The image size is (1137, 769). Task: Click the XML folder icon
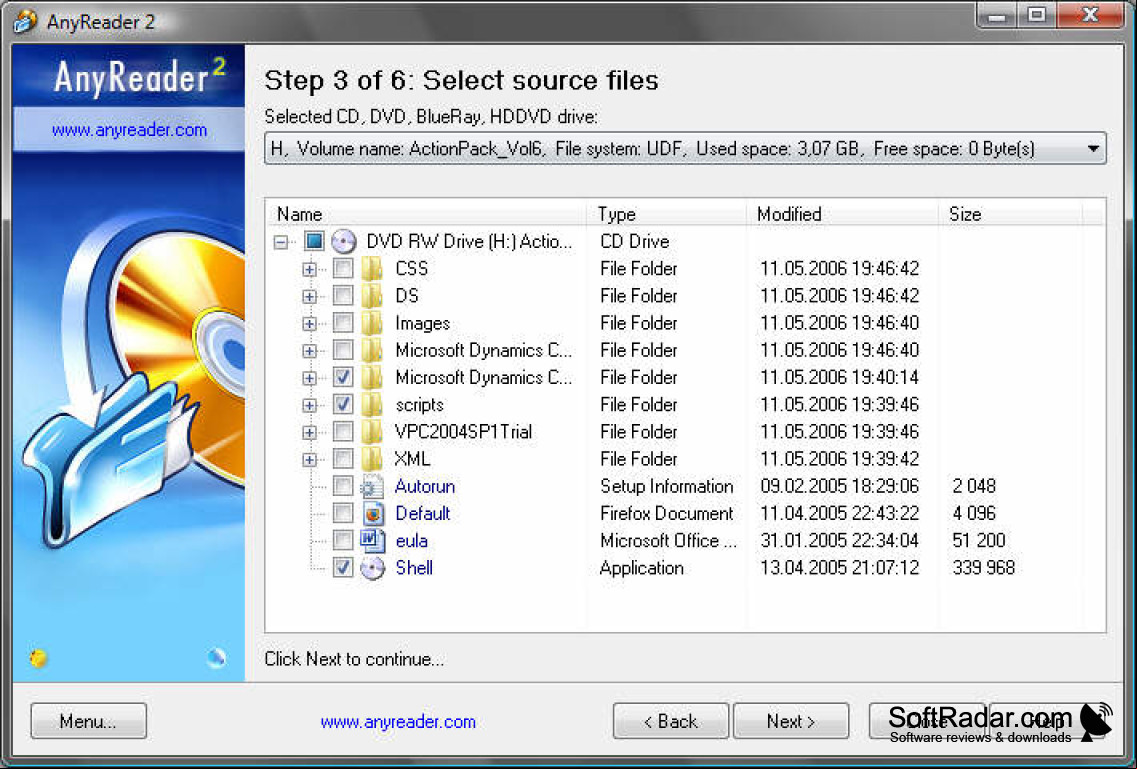[x=373, y=459]
